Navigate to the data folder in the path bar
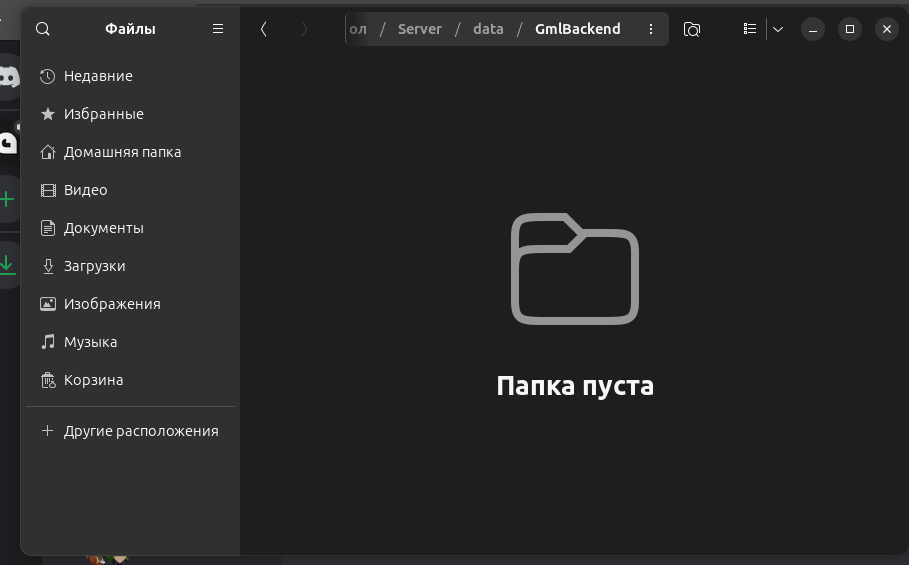The image size is (909, 565). click(x=488, y=29)
